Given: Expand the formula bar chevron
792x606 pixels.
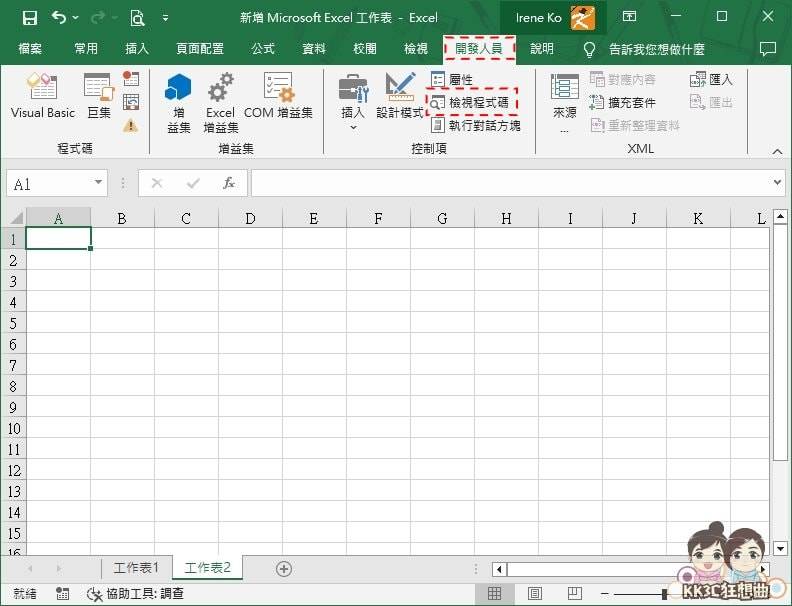Looking at the screenshot, I should [777, 182].
